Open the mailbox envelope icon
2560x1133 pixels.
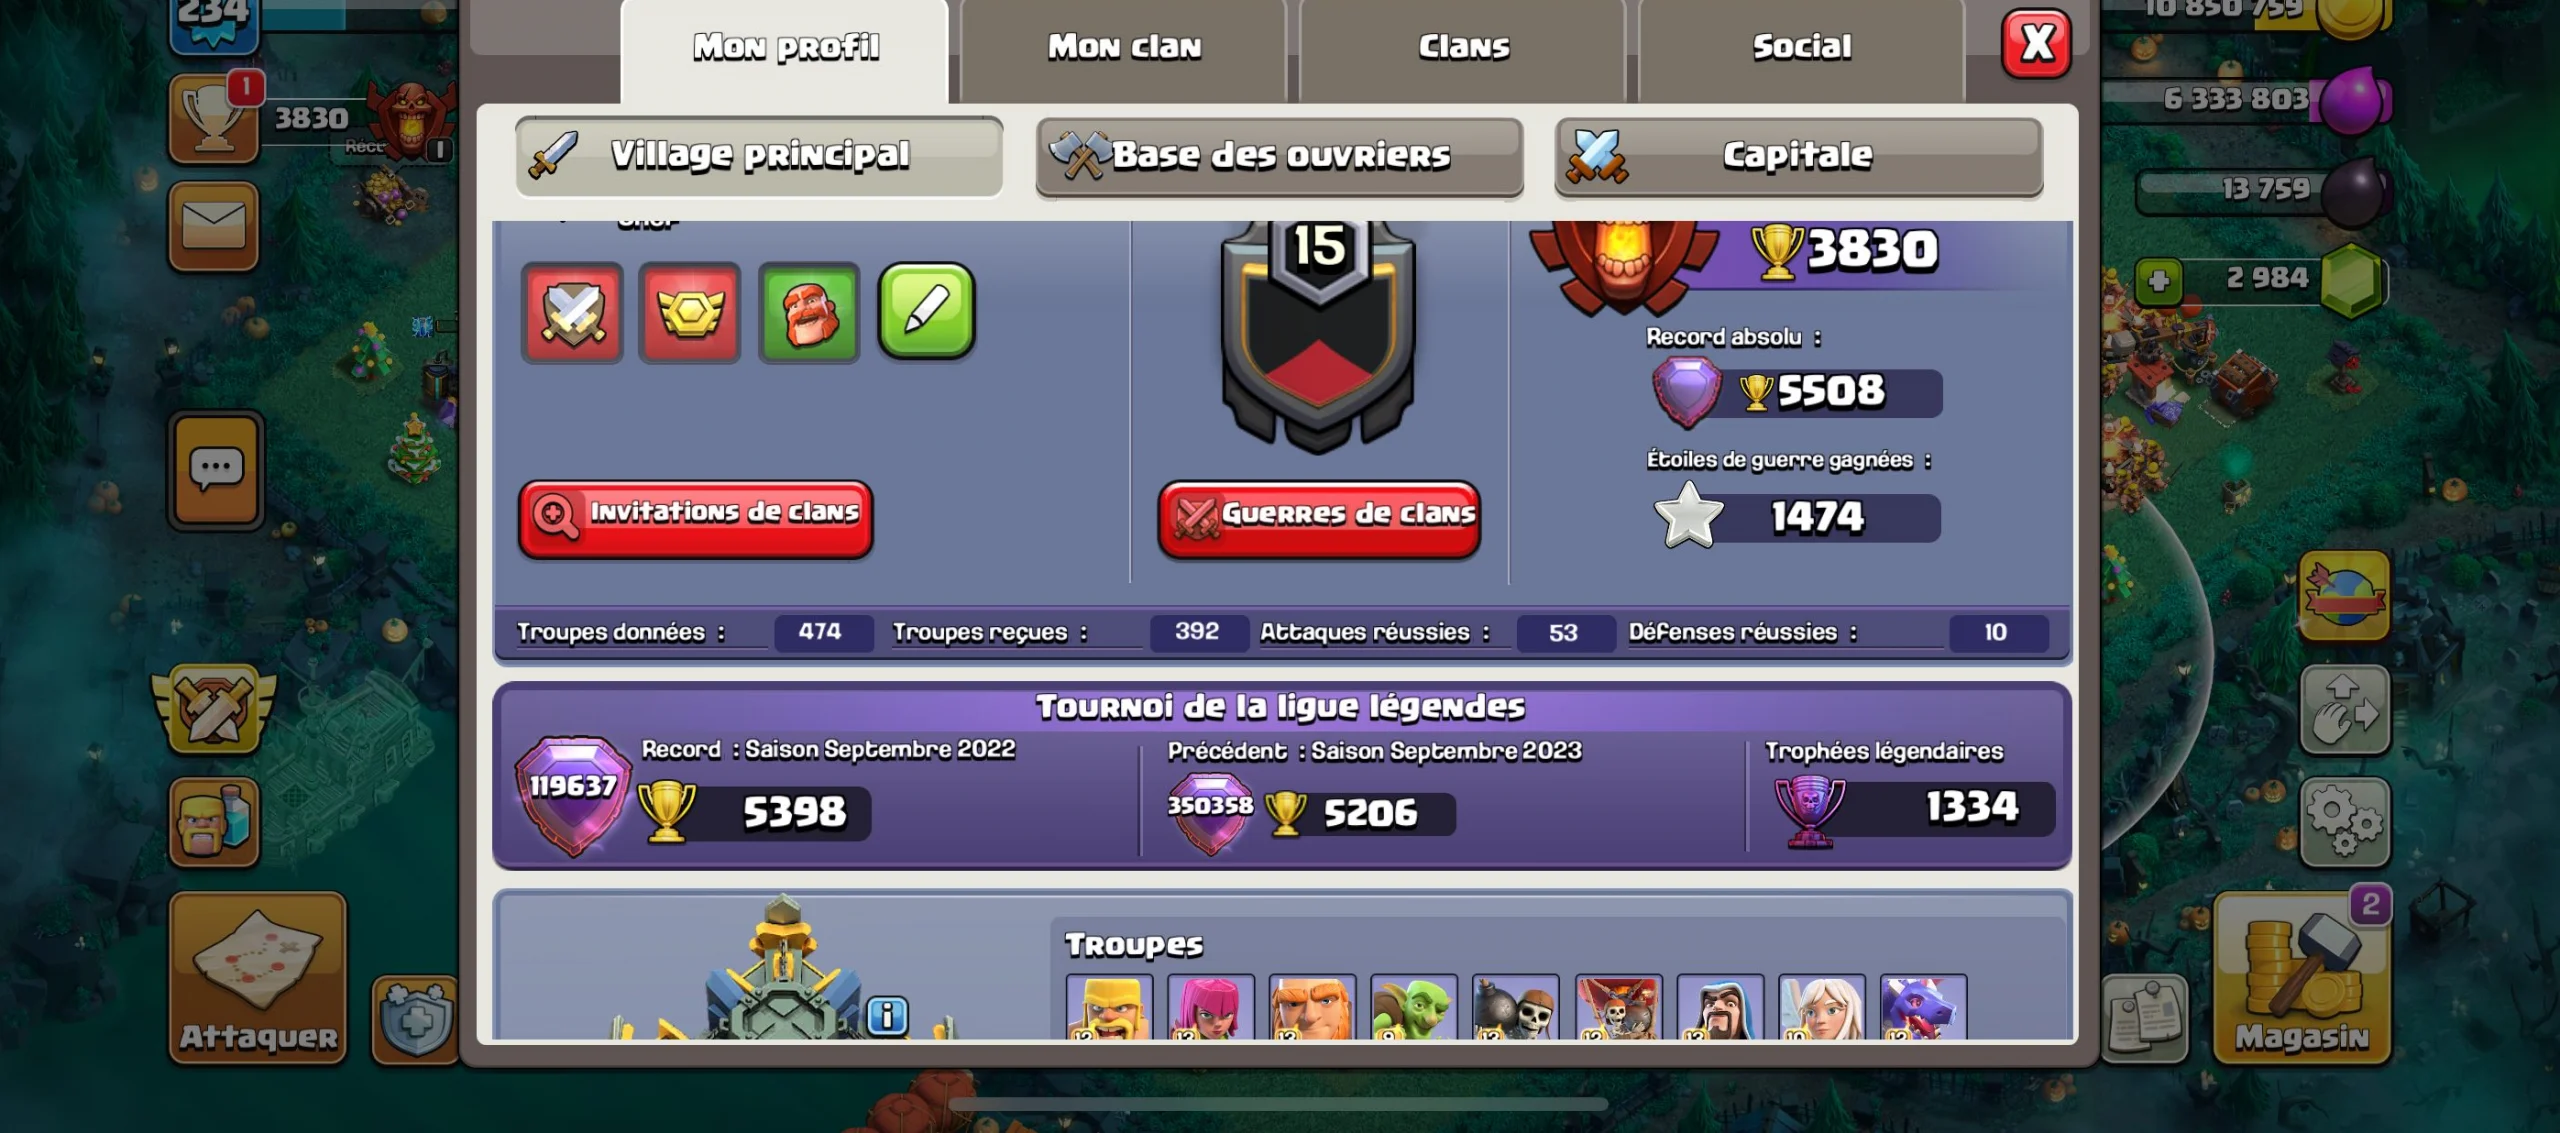tap(214, 226)
